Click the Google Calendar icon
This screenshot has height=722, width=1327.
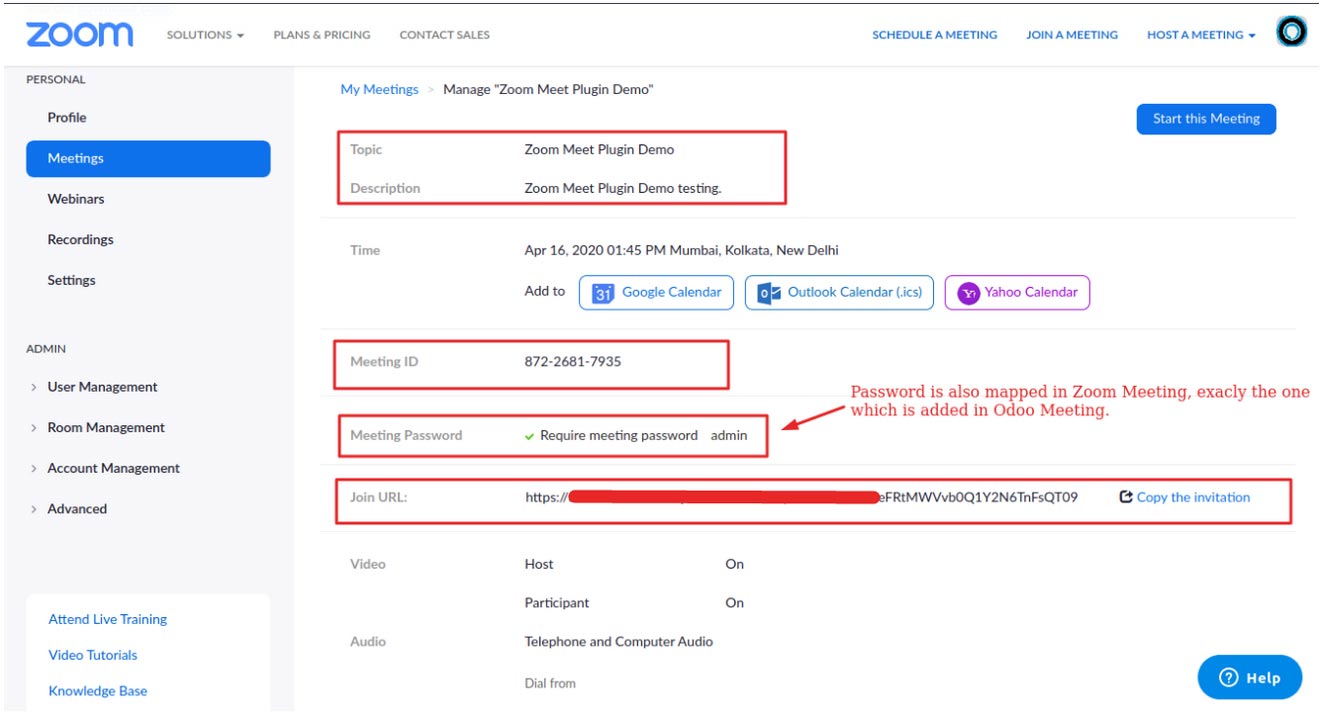[x=603, y=293]
